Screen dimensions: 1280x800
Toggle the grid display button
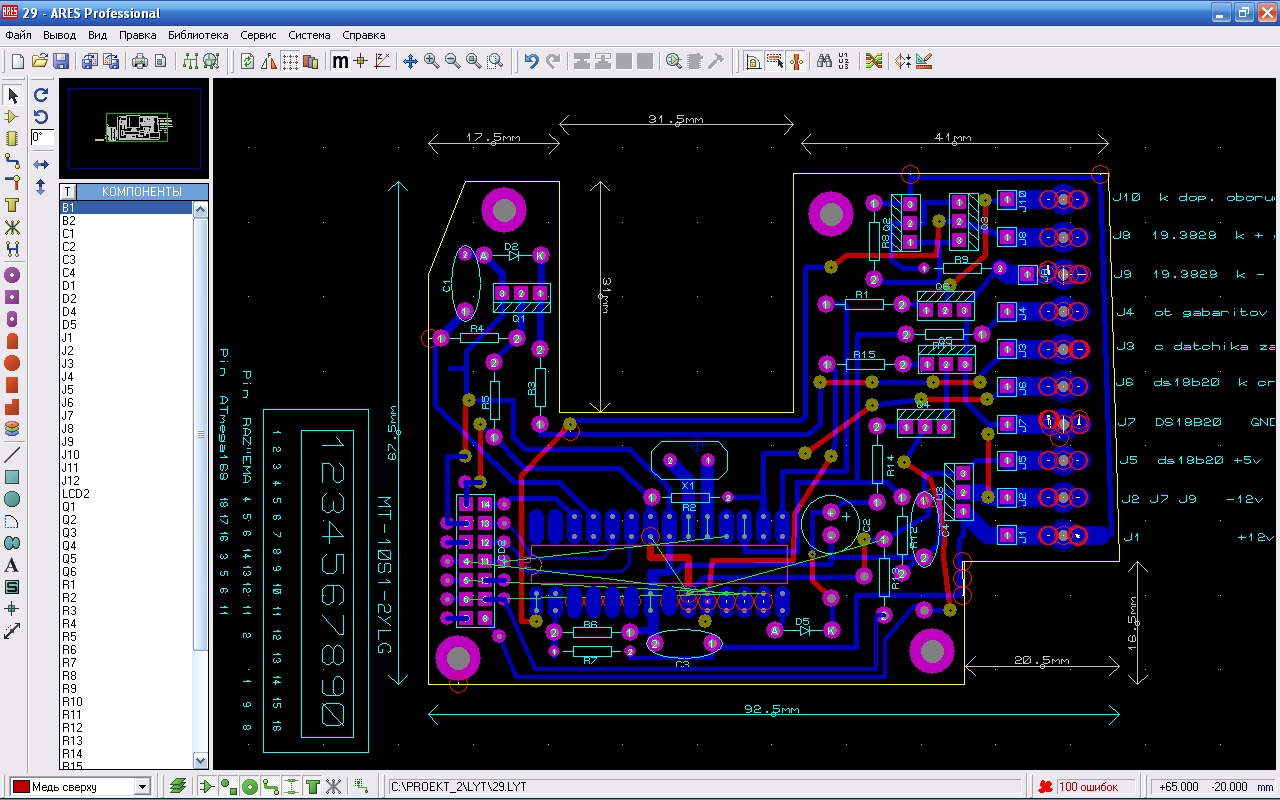click(x=289, y=62)
